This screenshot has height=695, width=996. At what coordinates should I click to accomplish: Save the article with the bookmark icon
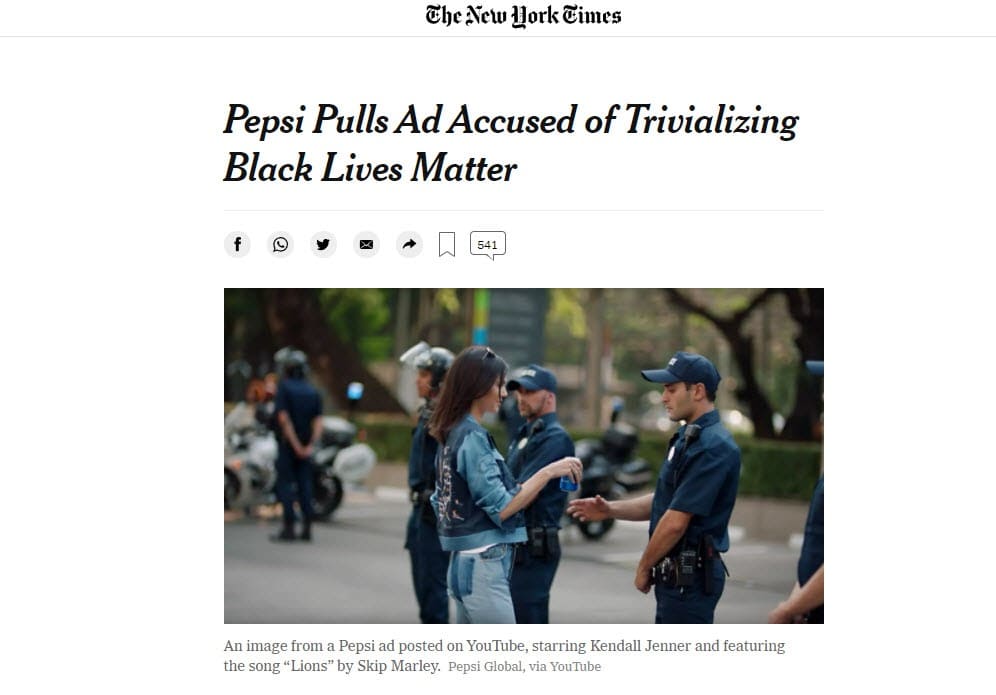(447, 244)
